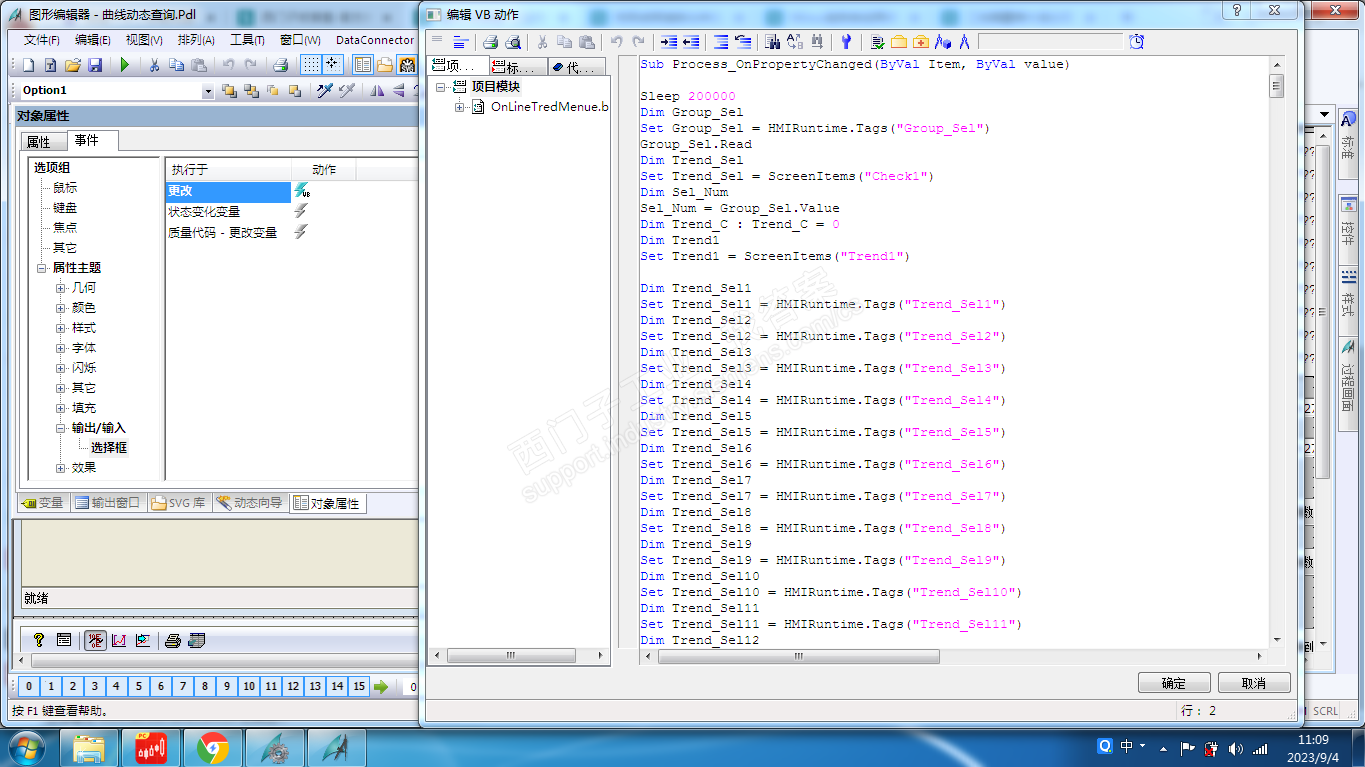Toggle layer 15 visibility button
The image size is (1365, 767).
coord(359,687)
